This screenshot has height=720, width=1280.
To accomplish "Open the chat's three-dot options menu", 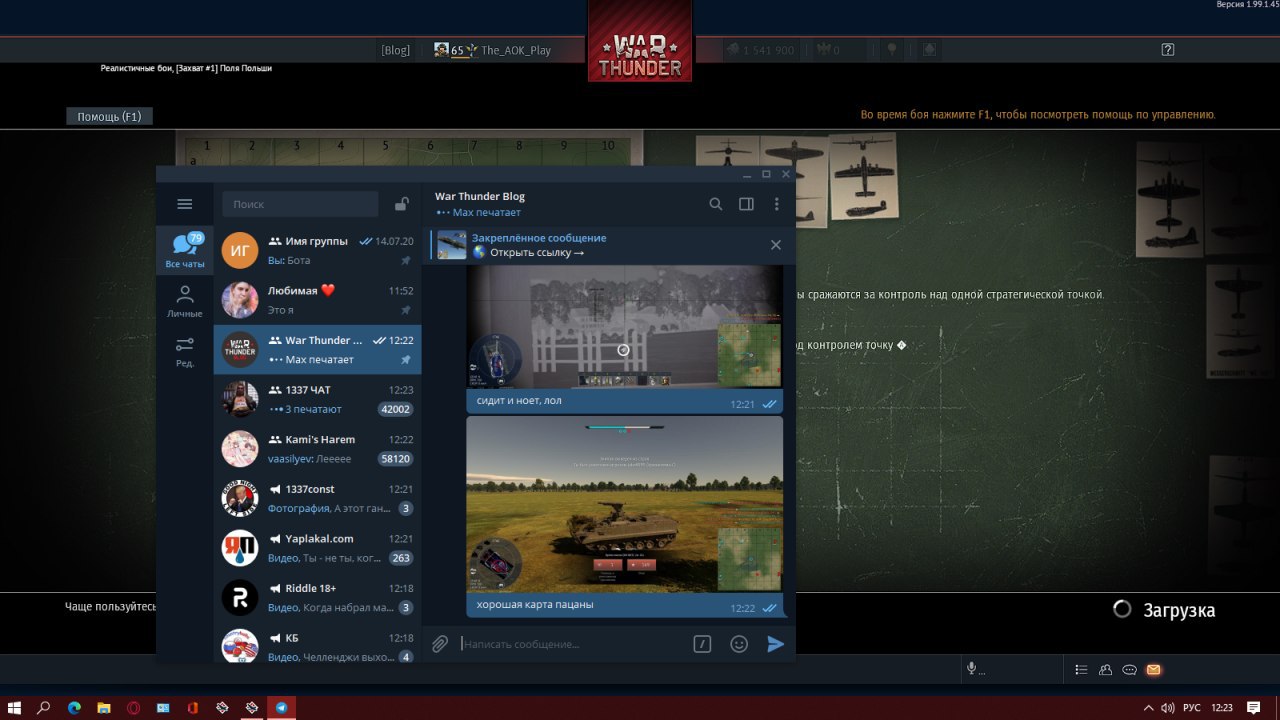I will point(776,204).
